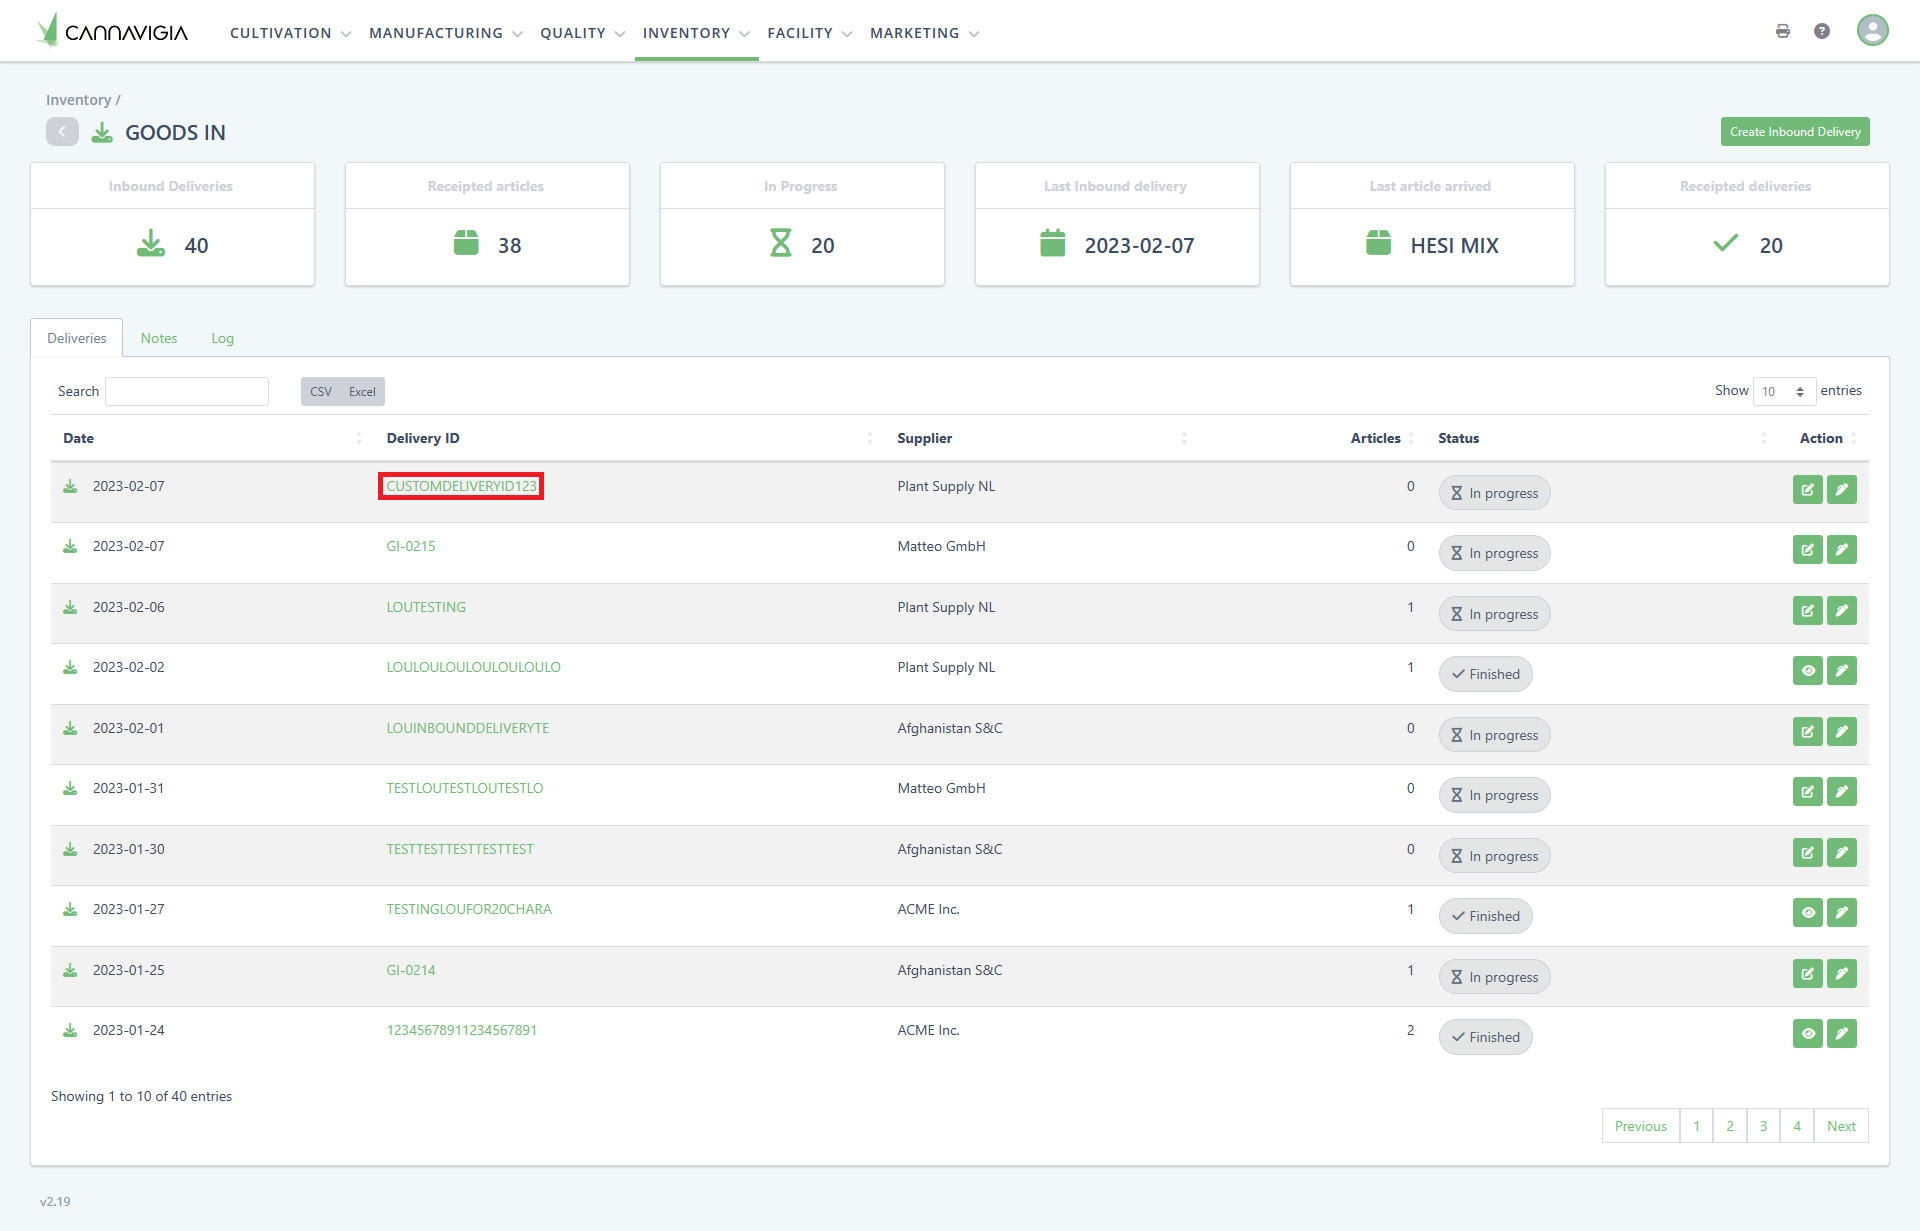
Task: Click edit icon for CUSTOMDELIVERYID123 row
Action: point(1807,490)
